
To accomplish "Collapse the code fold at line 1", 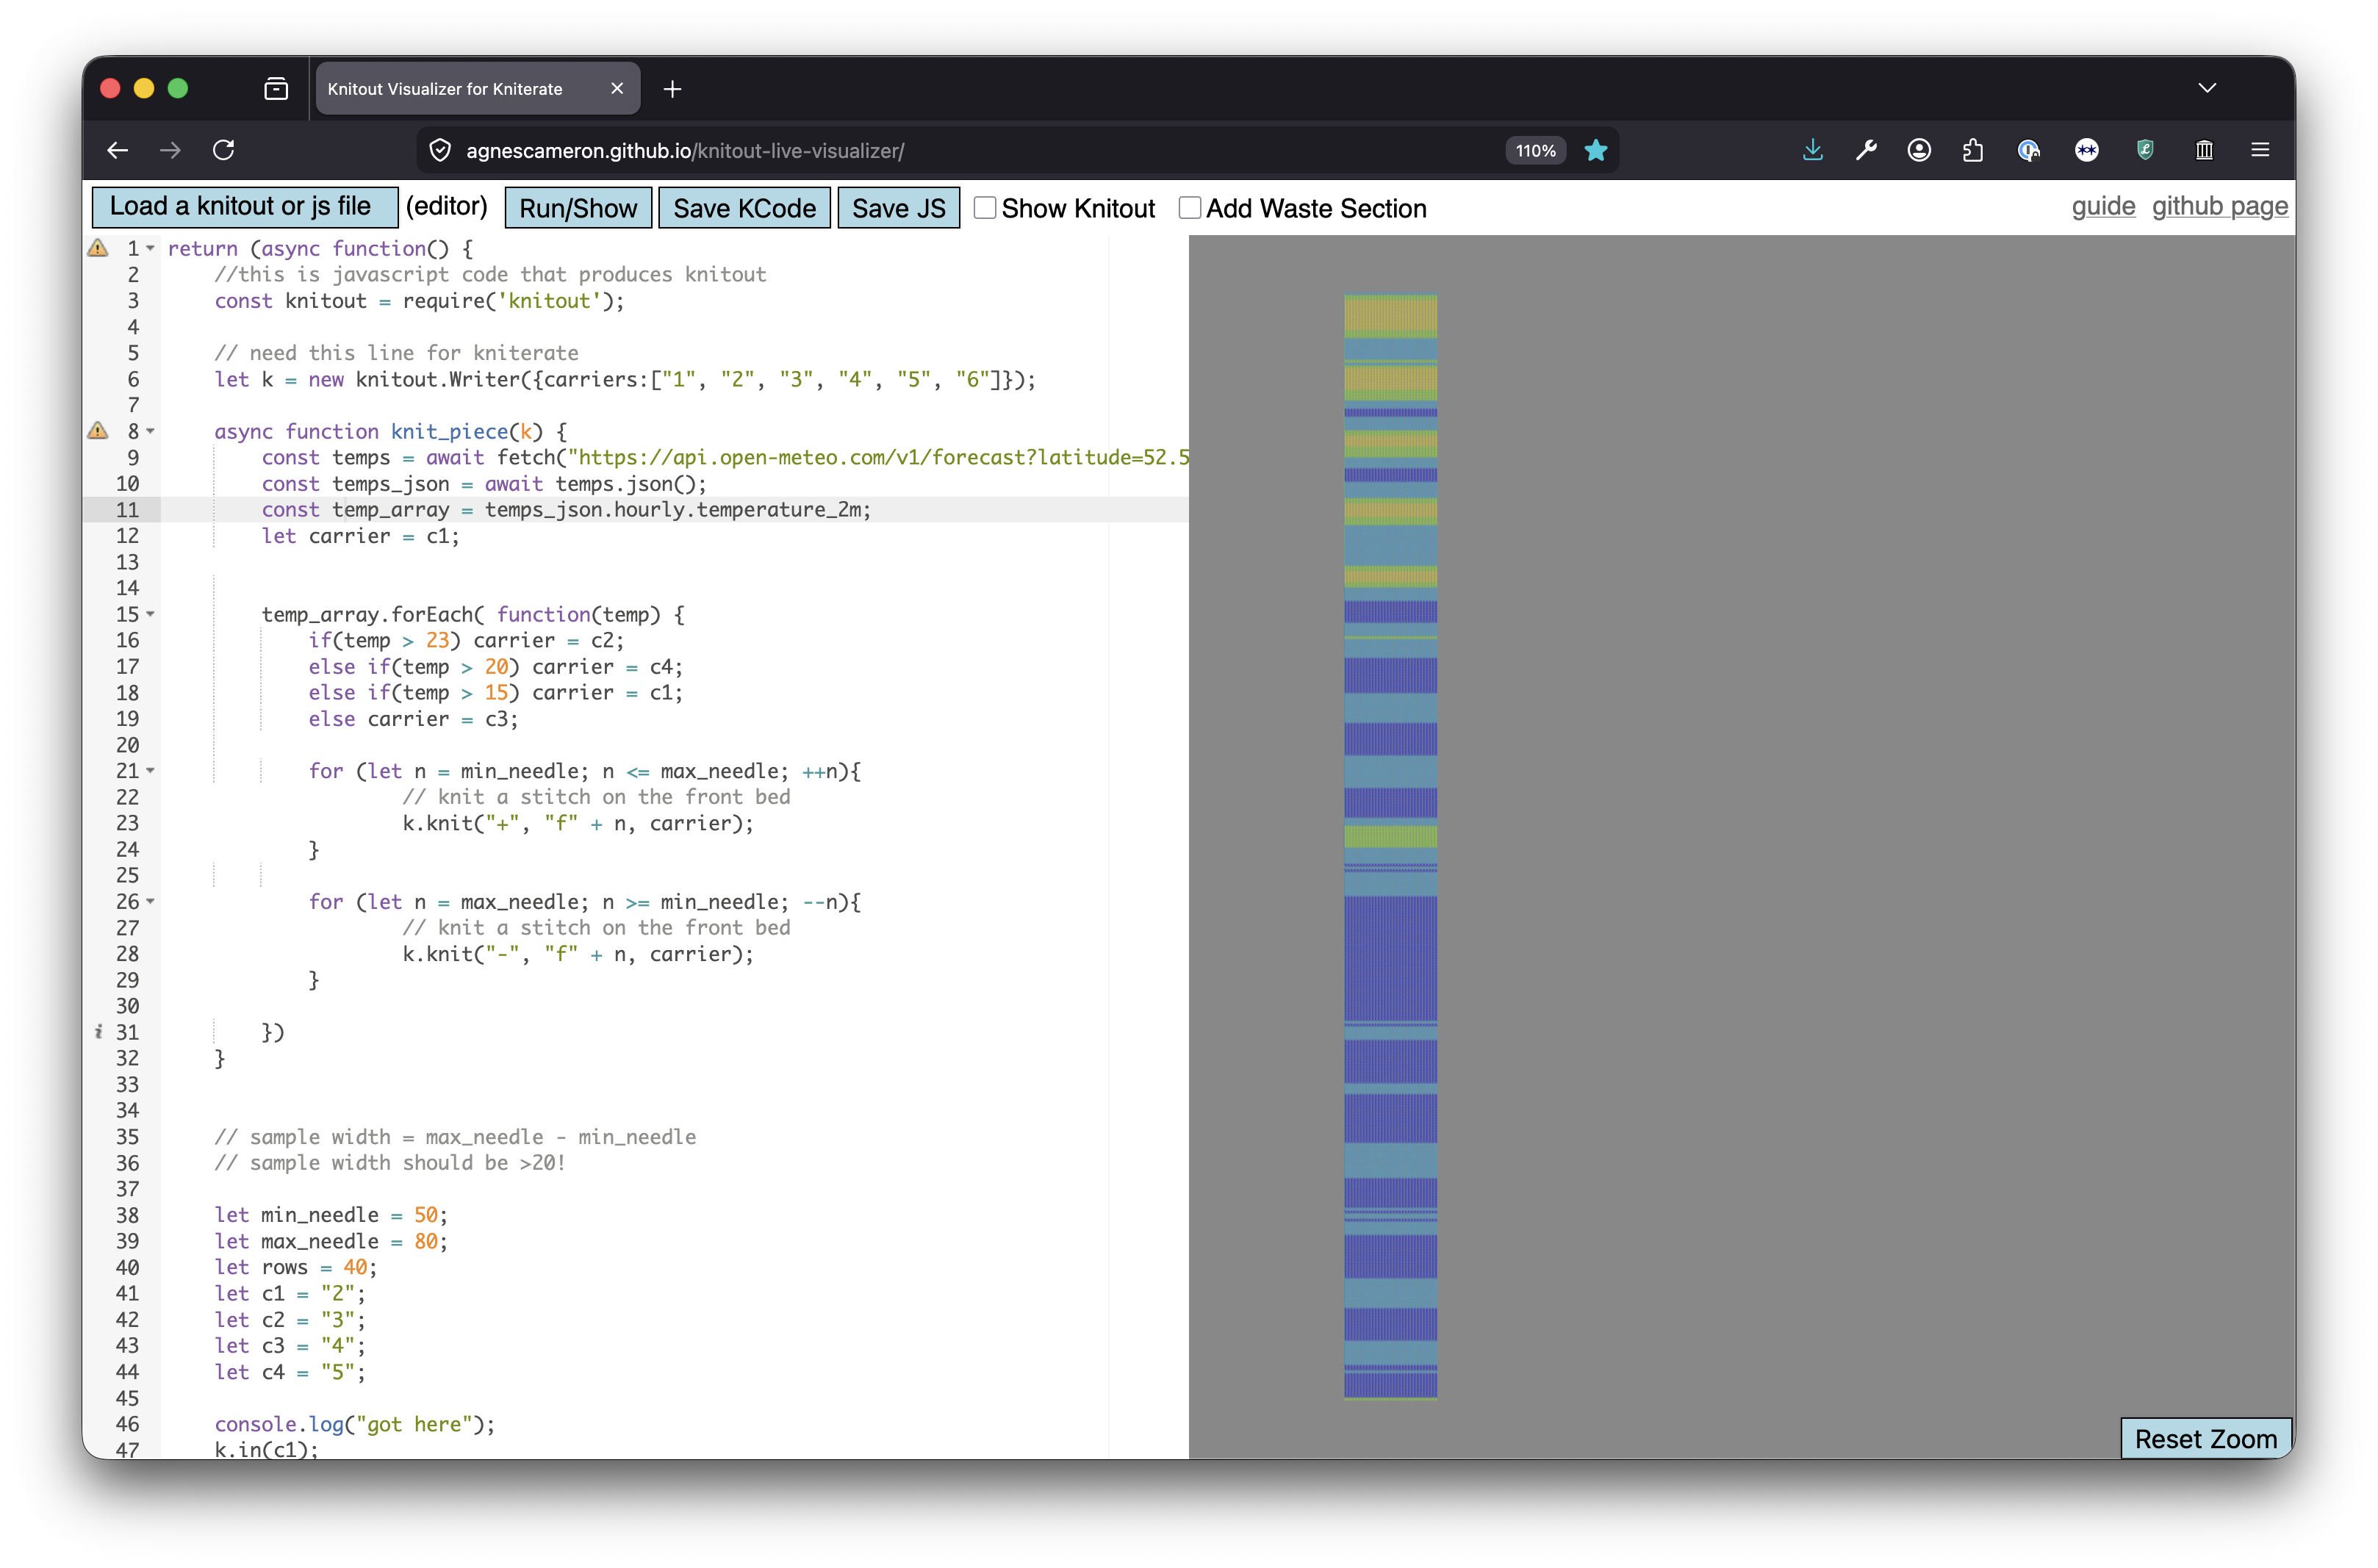I will (x=151, y=248).
